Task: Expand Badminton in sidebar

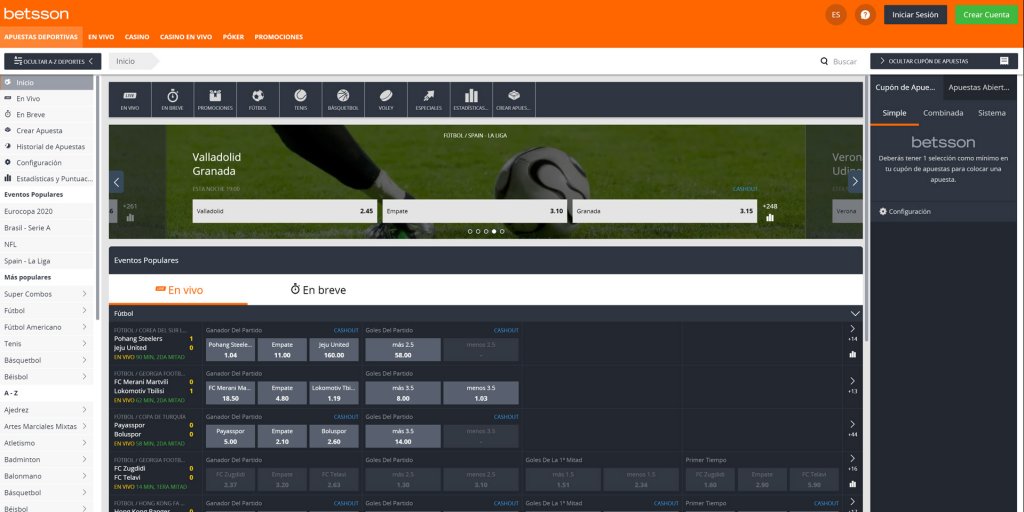Action: click(x=84, y=459)
